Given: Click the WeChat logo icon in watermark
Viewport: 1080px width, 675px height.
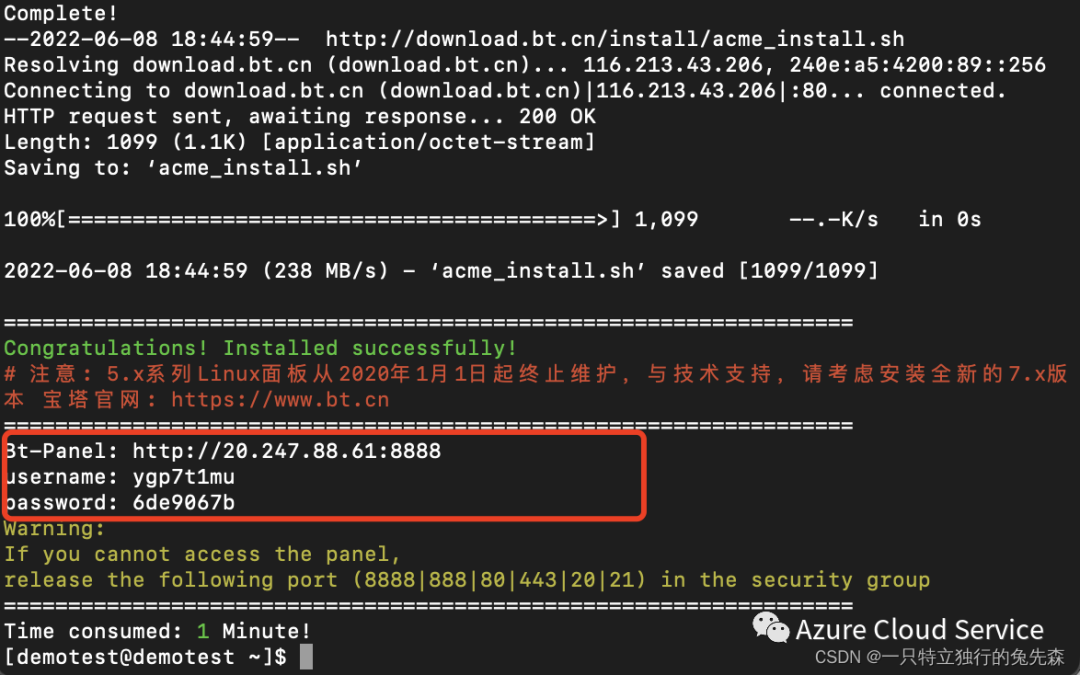Looking at the screenshot, I should (x=770, y=627).
